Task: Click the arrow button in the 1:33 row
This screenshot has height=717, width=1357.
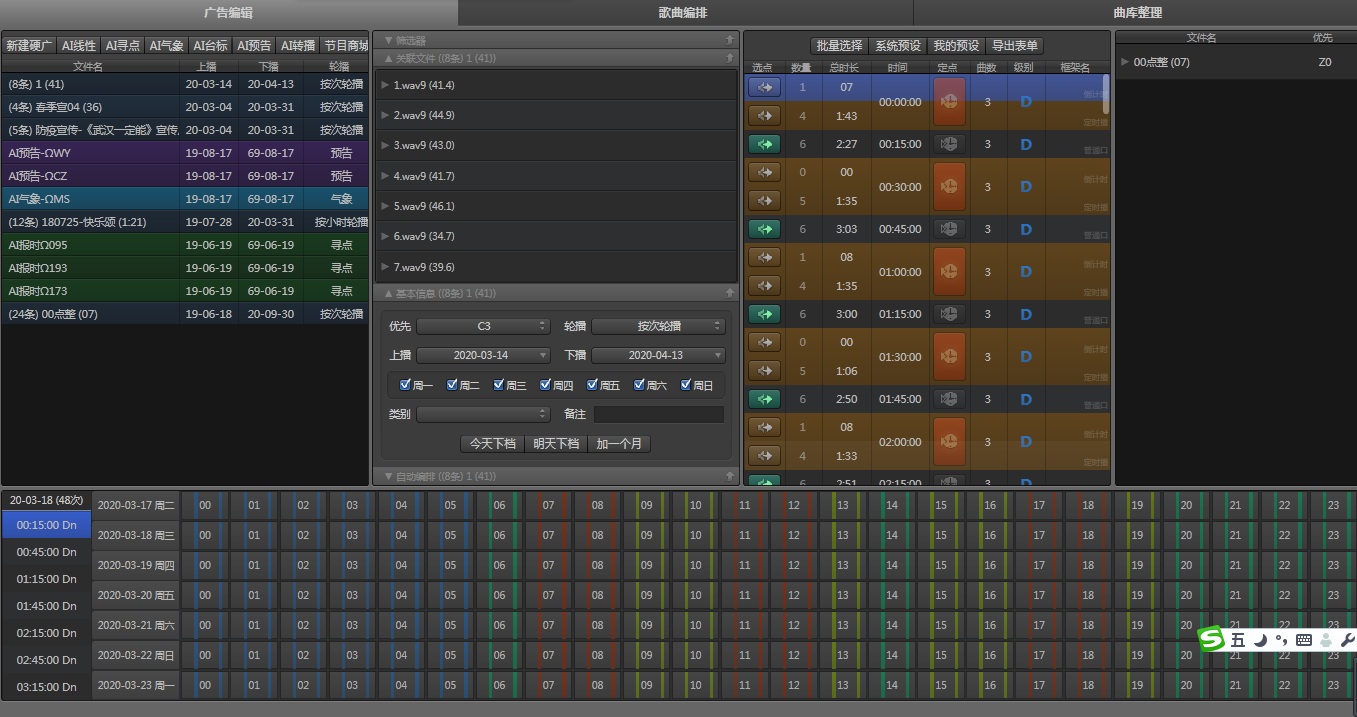Action: [764, 456]
